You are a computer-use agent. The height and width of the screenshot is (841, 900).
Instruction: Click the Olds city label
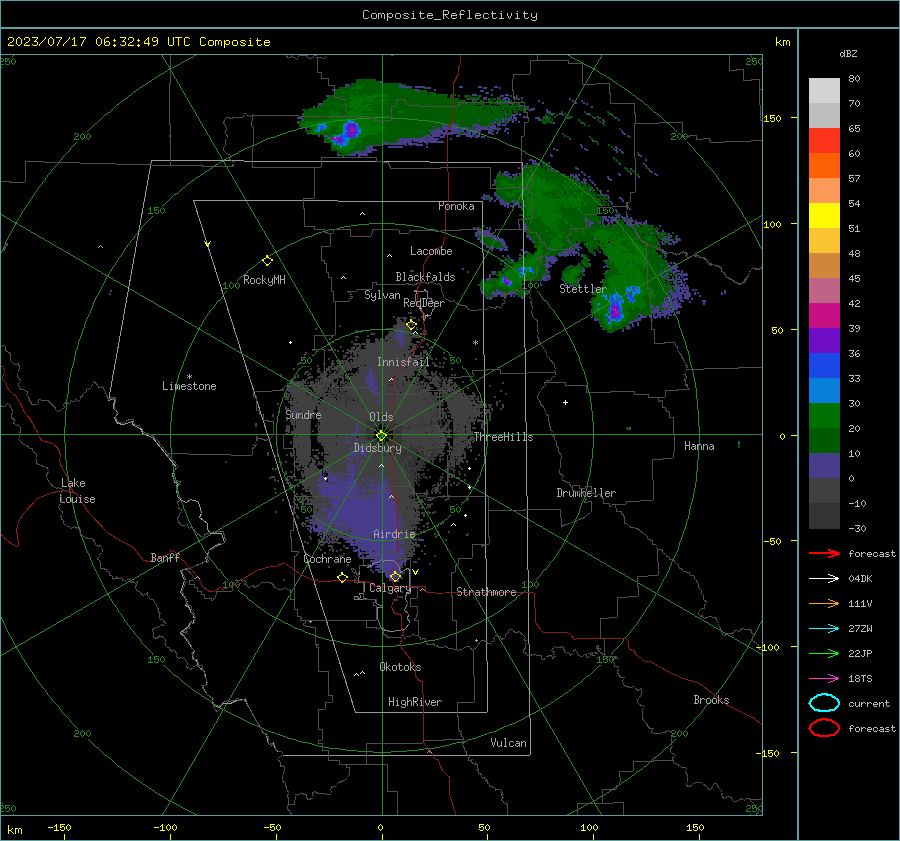click(x=381, y=417)
